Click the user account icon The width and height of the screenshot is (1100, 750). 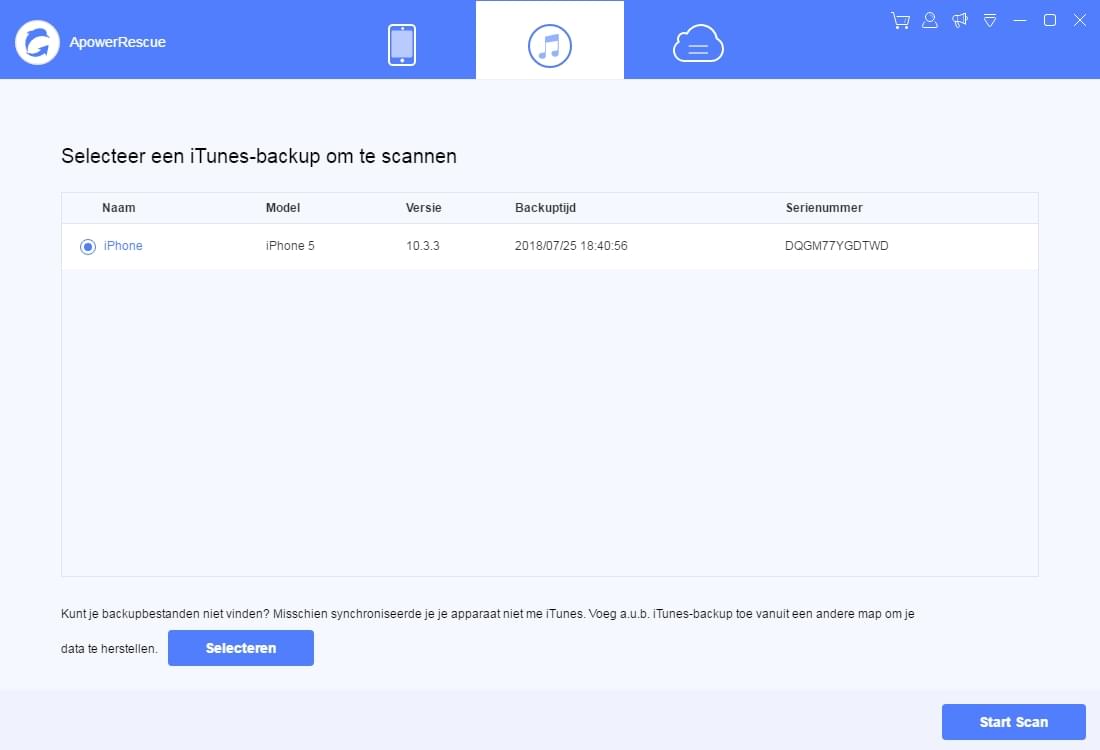[929, 20]
